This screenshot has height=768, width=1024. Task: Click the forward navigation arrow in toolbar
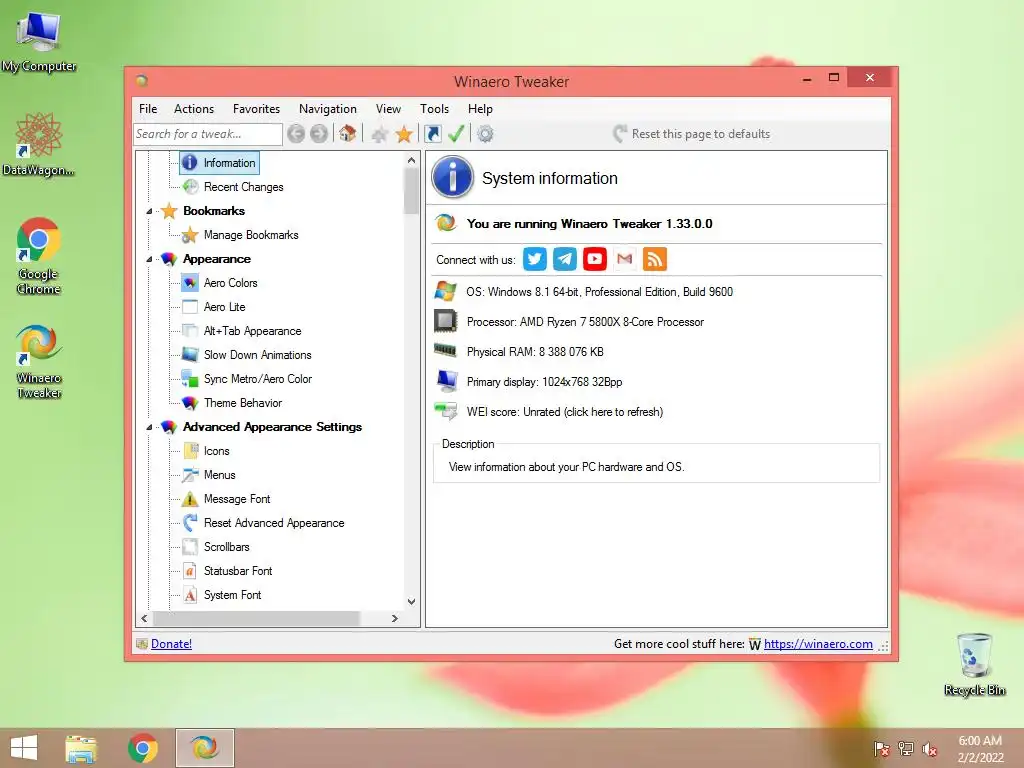[x=319, y=134]
